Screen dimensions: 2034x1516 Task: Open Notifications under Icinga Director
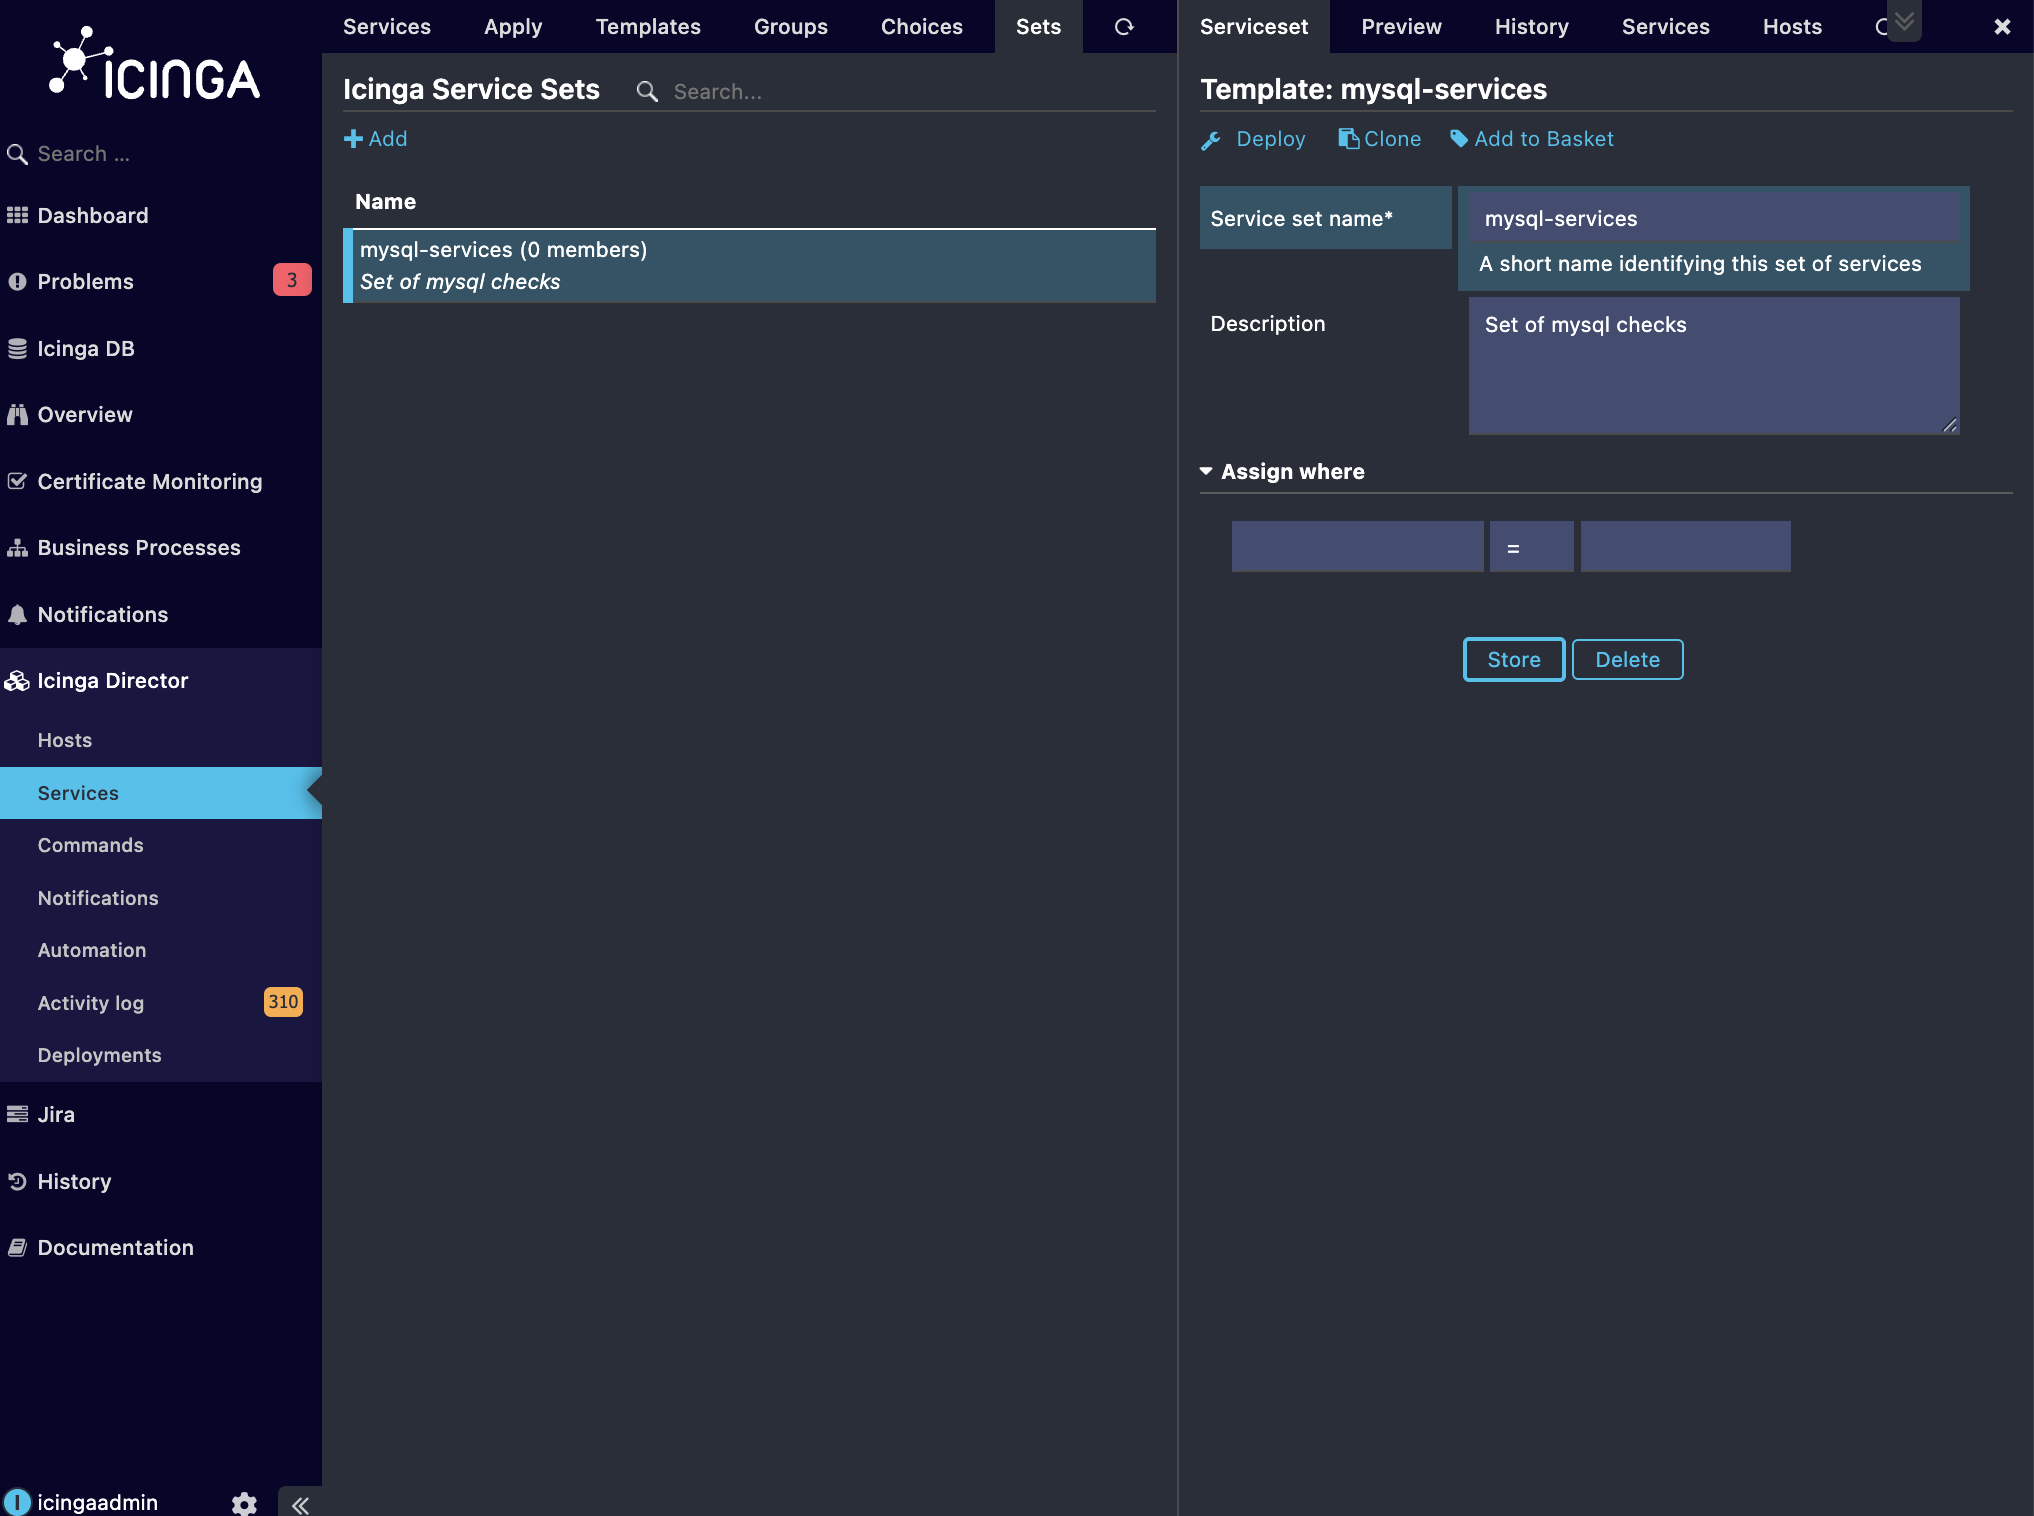click(98, 898)
